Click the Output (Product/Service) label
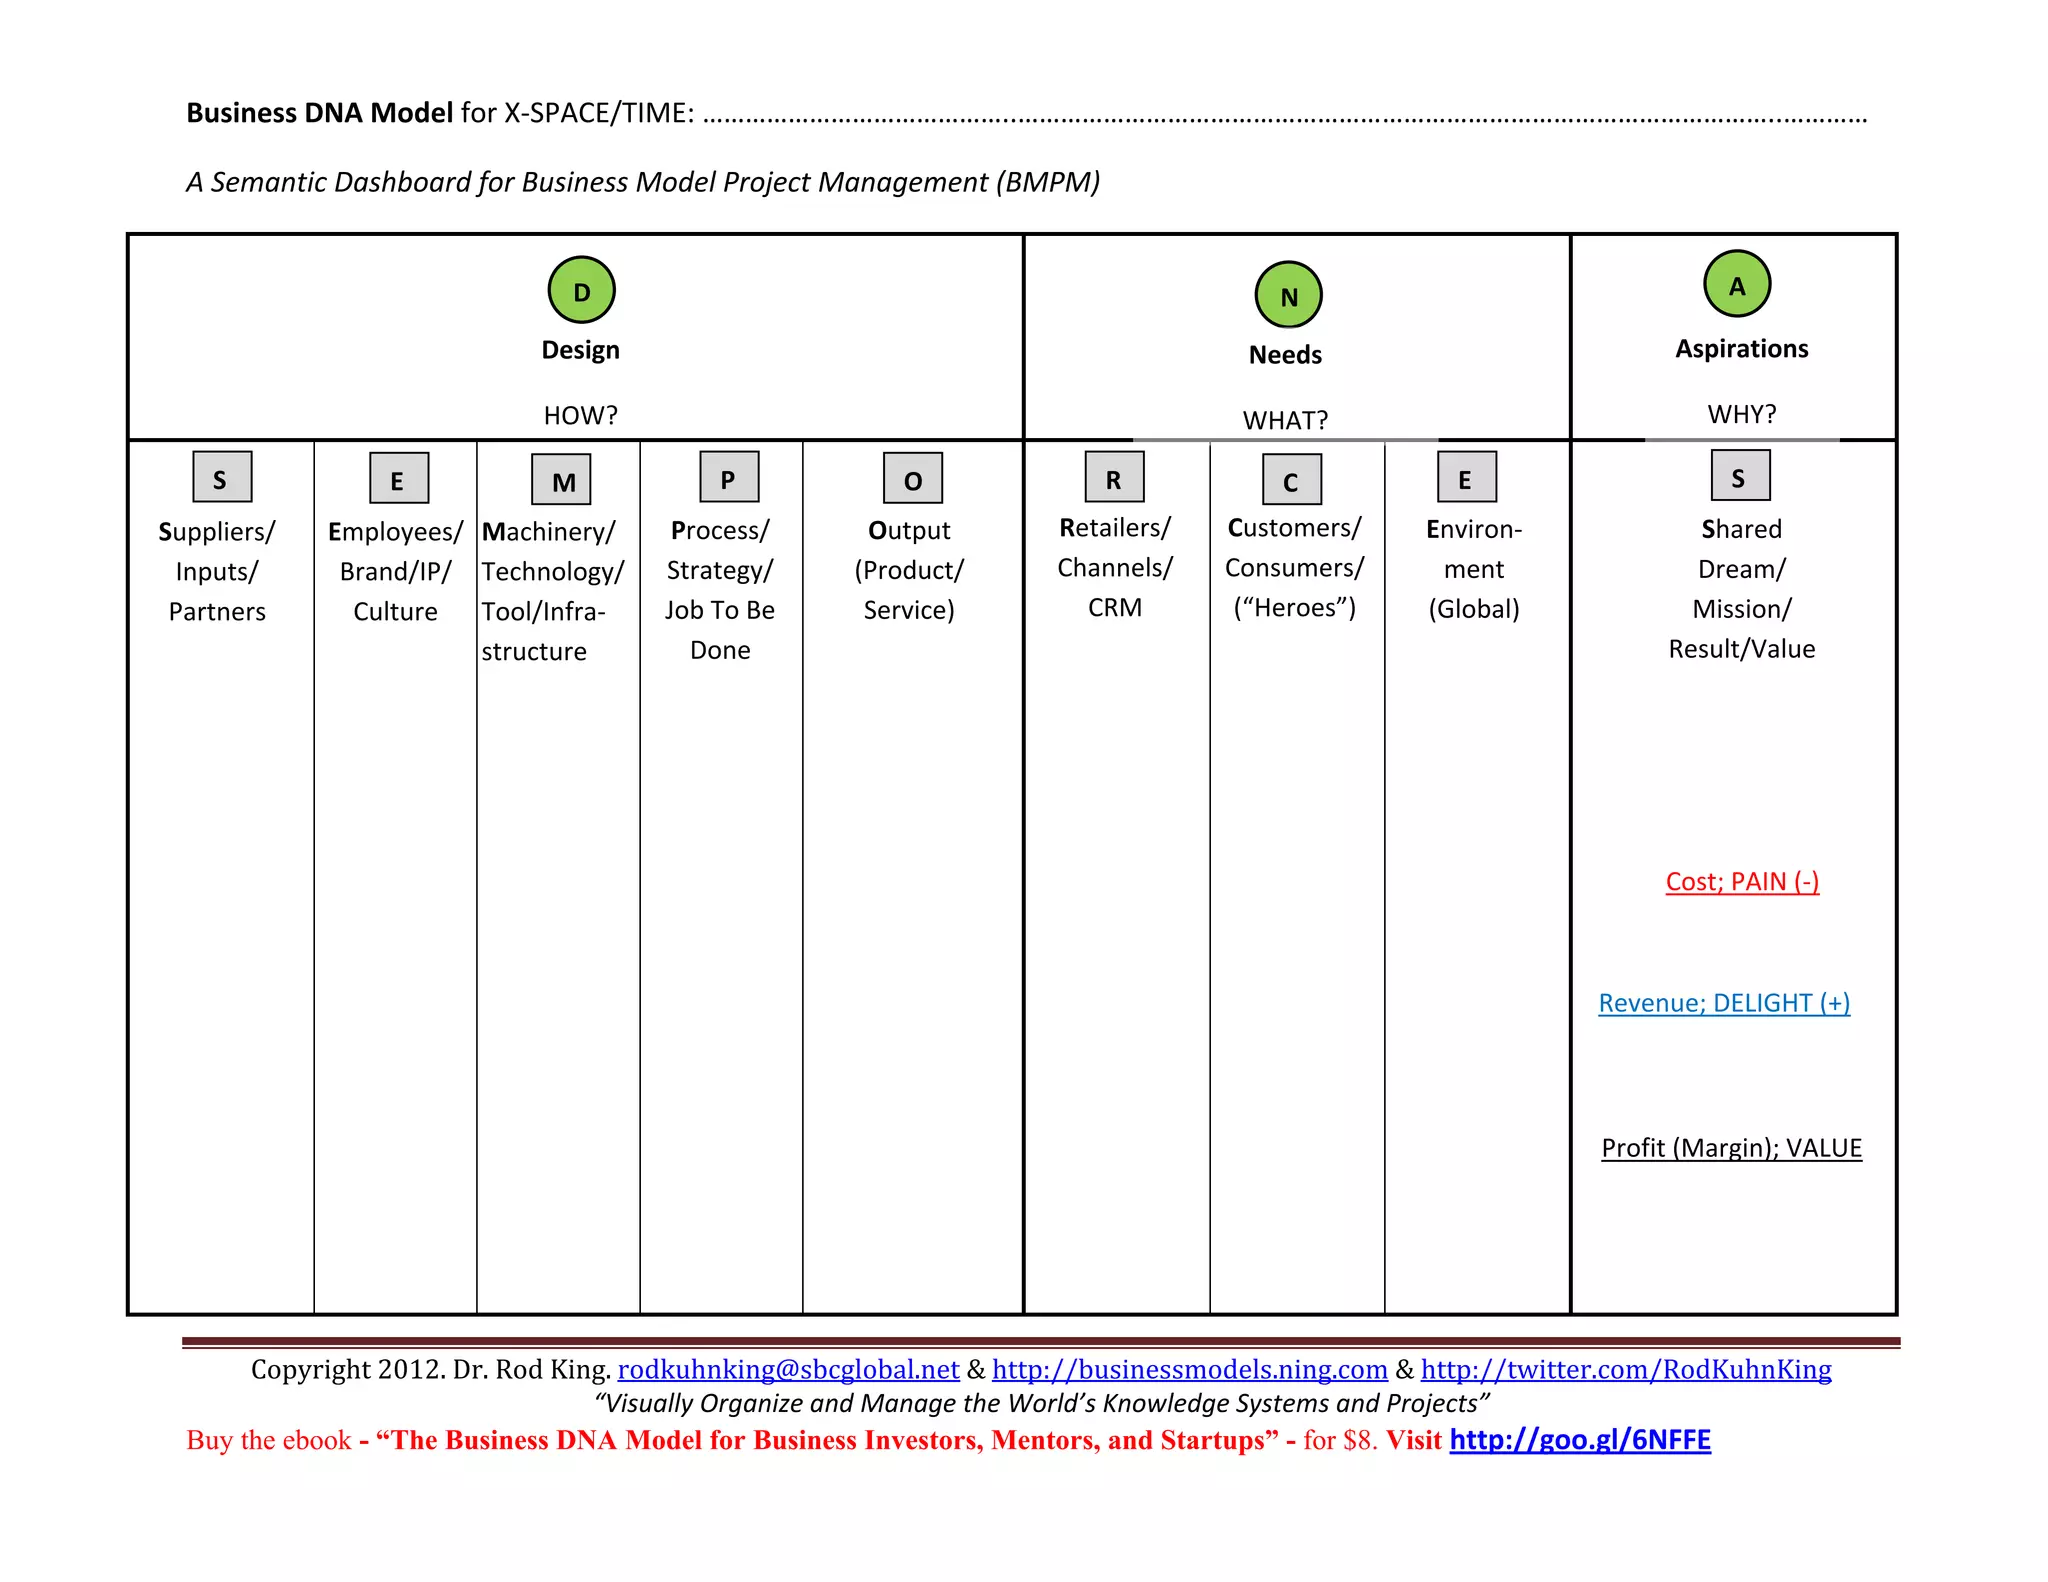This screenshot has height=1582, width=2048. [x=909, y=570]
